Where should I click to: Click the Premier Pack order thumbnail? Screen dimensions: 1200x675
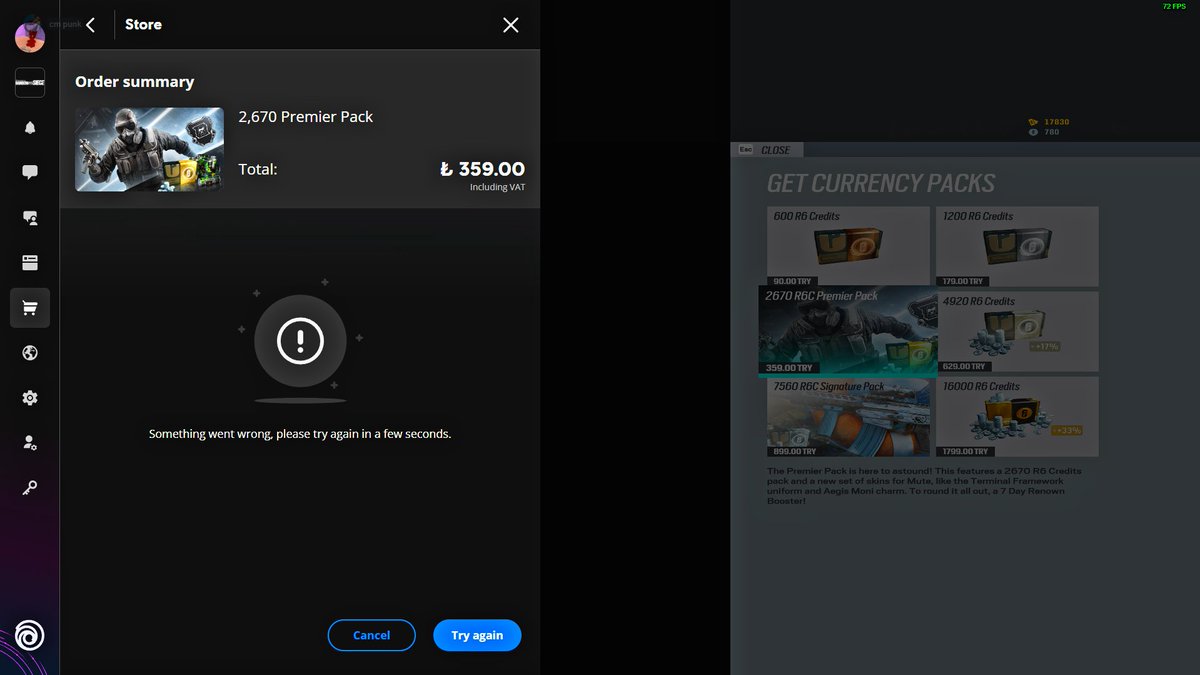tap(150, 149)
